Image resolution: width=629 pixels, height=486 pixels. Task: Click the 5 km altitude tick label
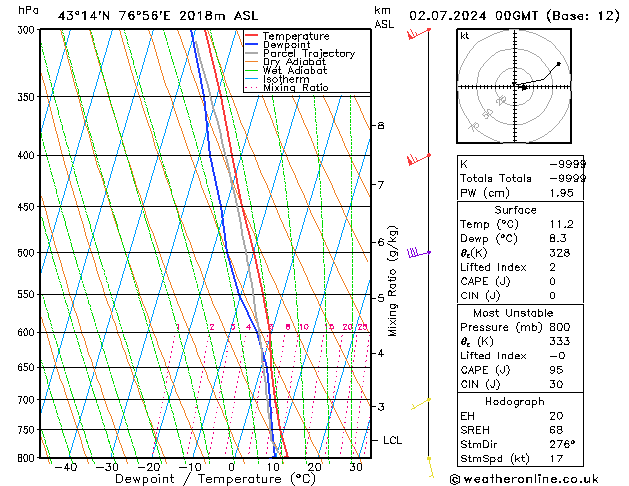coord(381,298)
